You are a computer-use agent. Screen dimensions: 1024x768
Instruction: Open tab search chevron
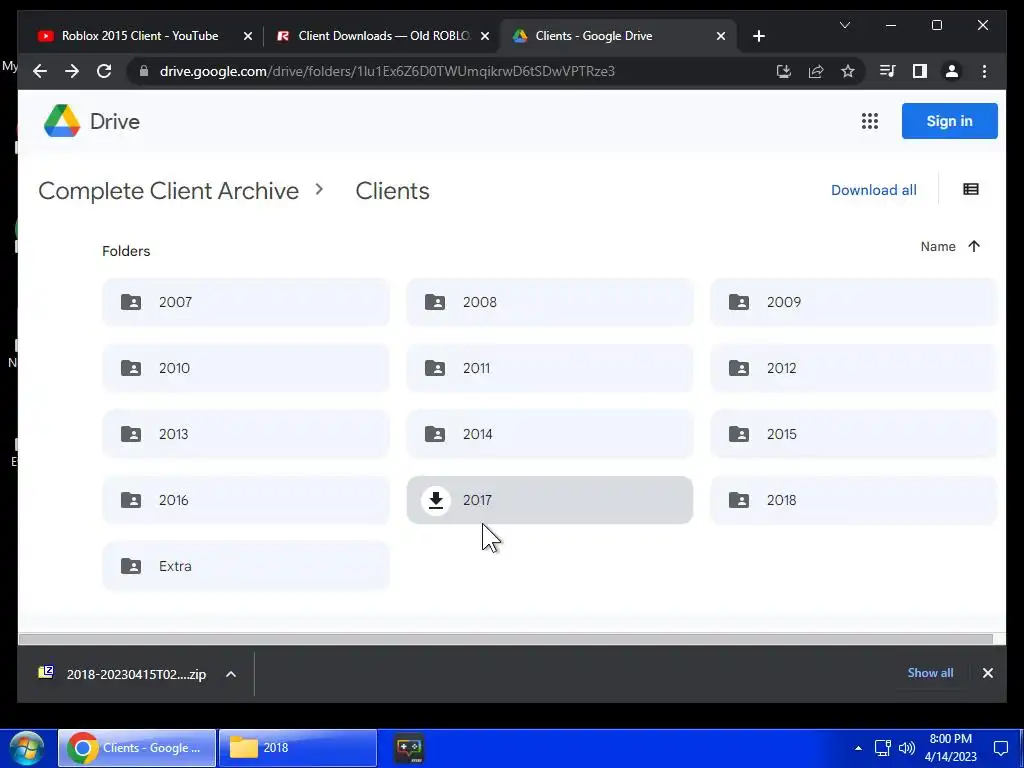click(844, 25)
